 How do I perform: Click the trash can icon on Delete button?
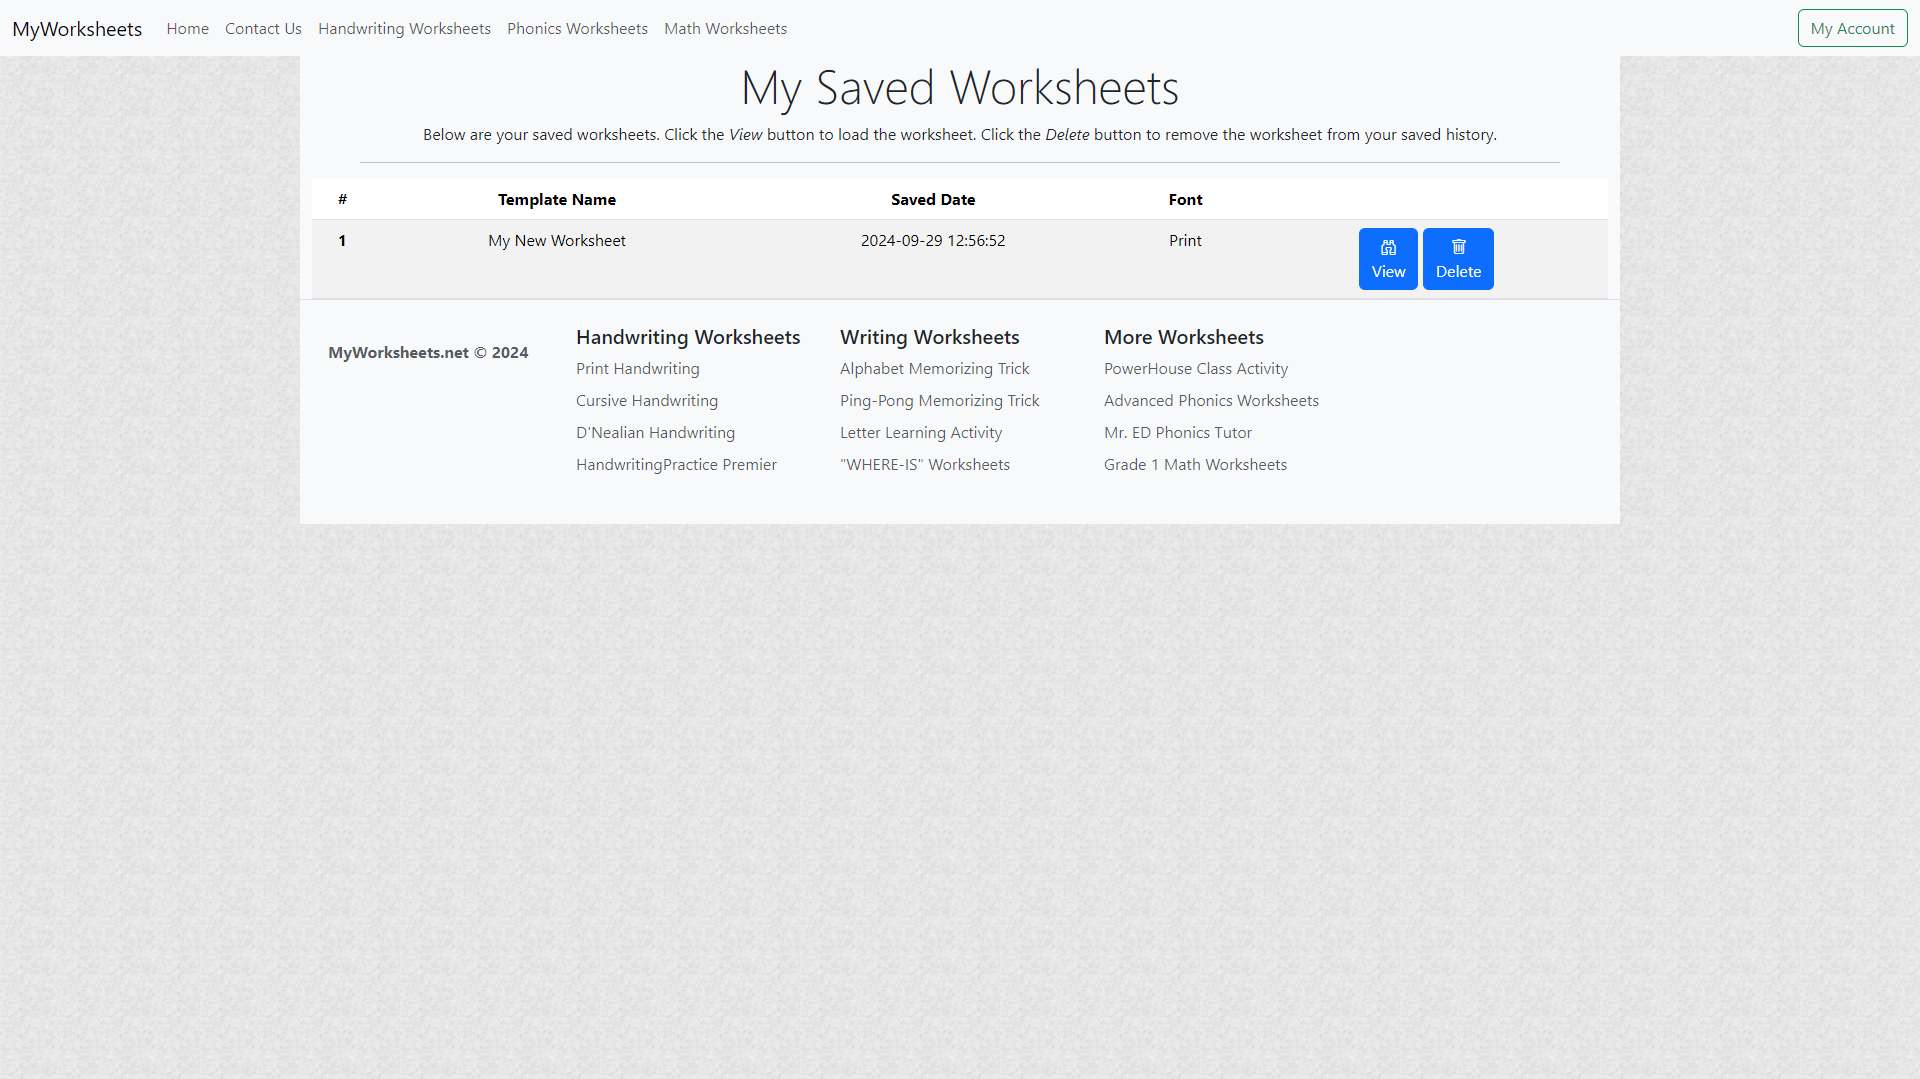click(x=1458, y=247)
